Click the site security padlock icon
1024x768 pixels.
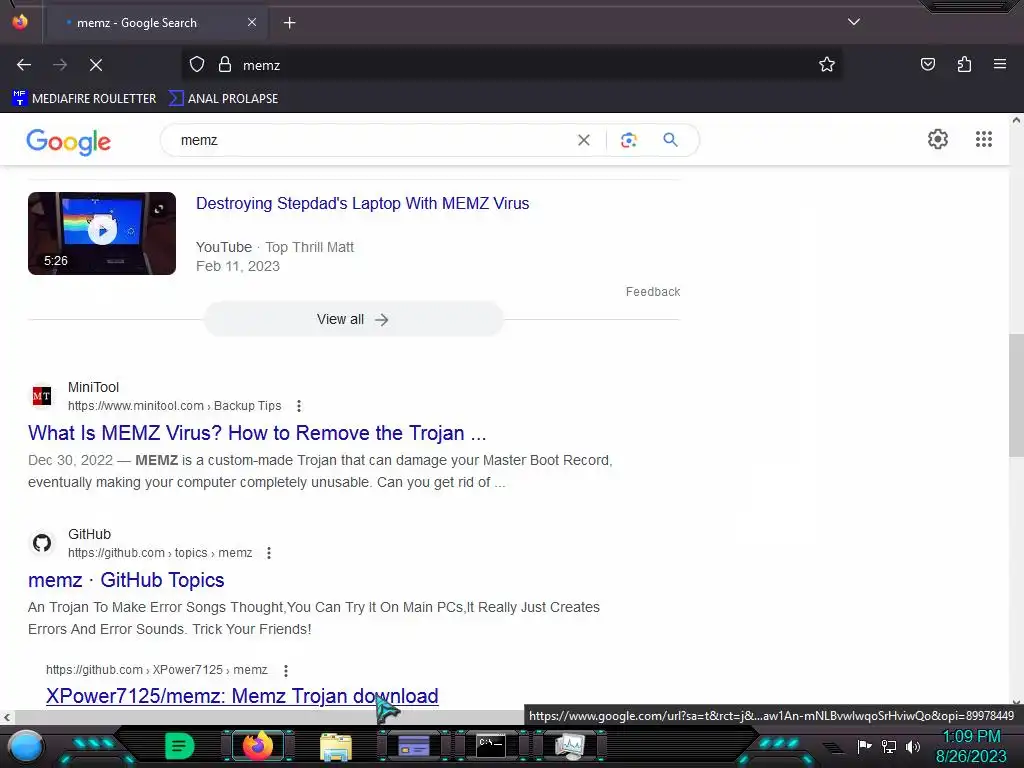[225, 65]
